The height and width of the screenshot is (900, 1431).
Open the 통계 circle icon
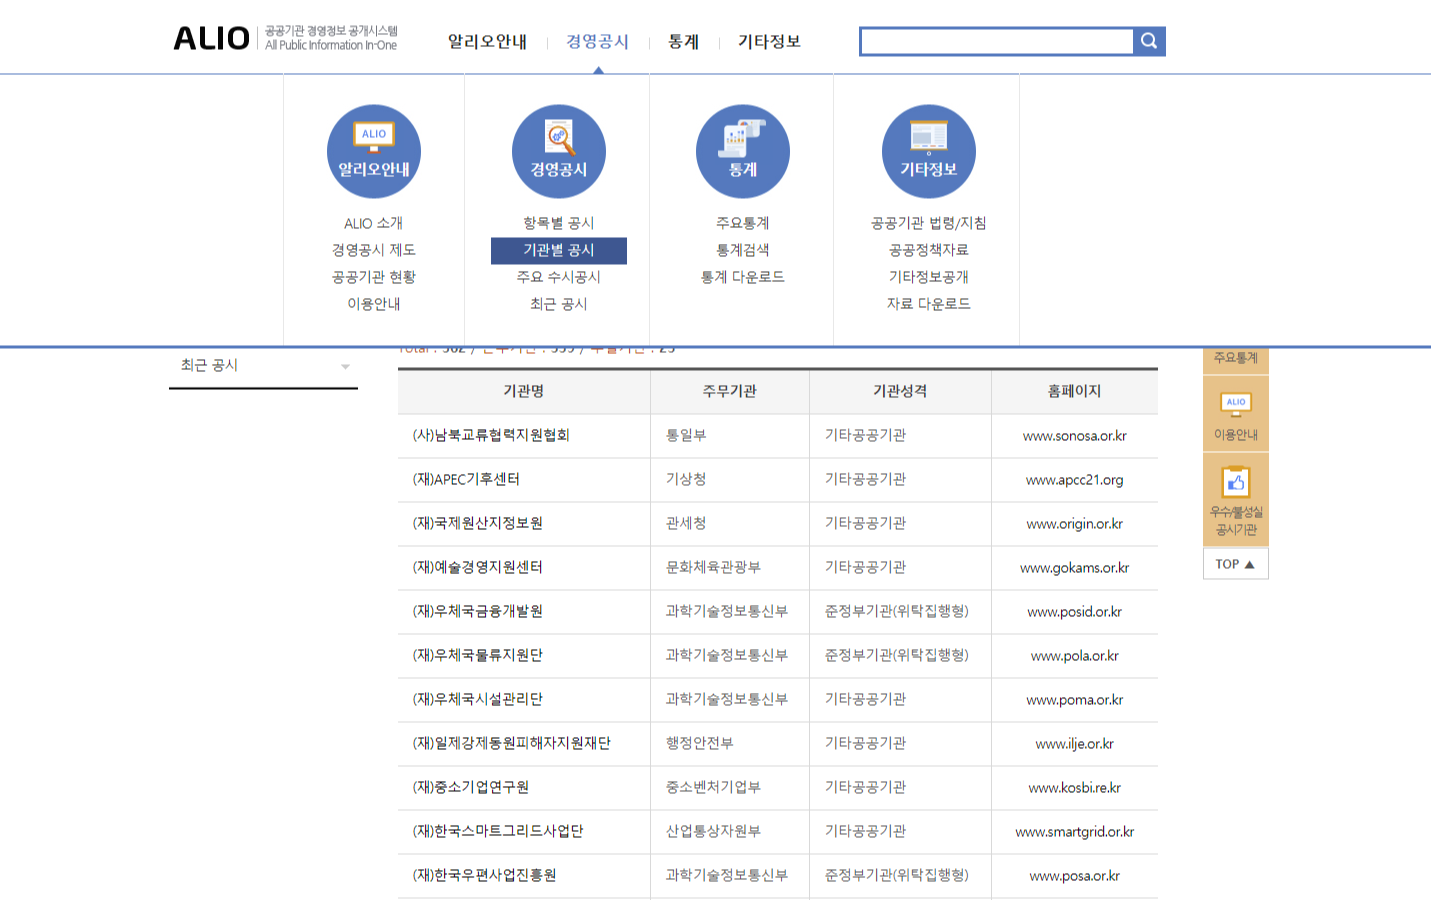743,152
